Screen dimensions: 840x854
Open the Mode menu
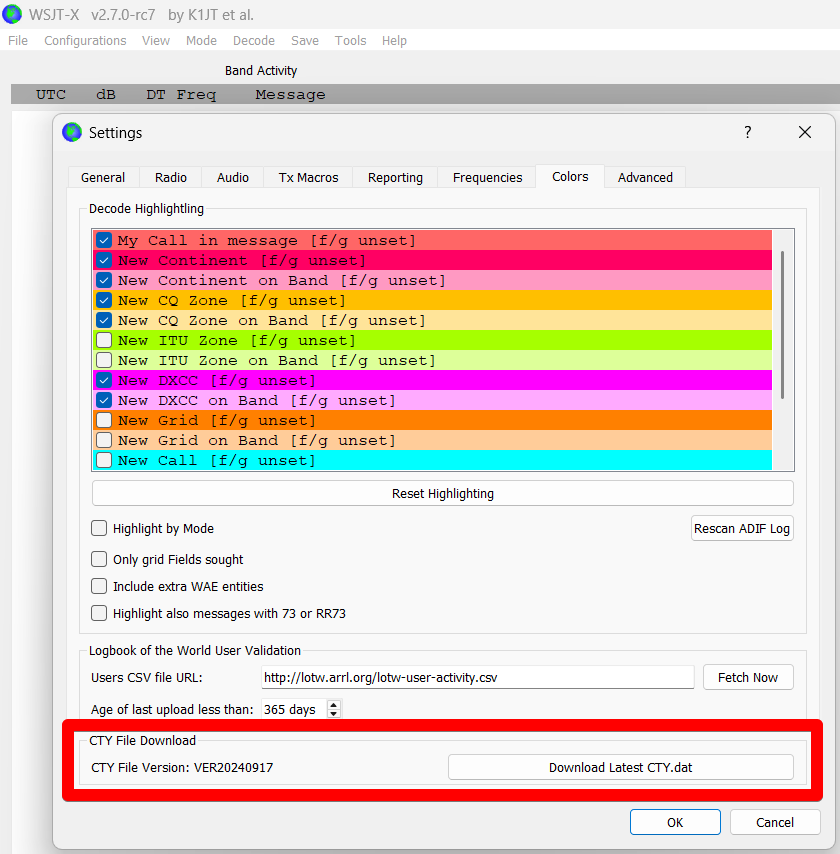tap(201, 41)
